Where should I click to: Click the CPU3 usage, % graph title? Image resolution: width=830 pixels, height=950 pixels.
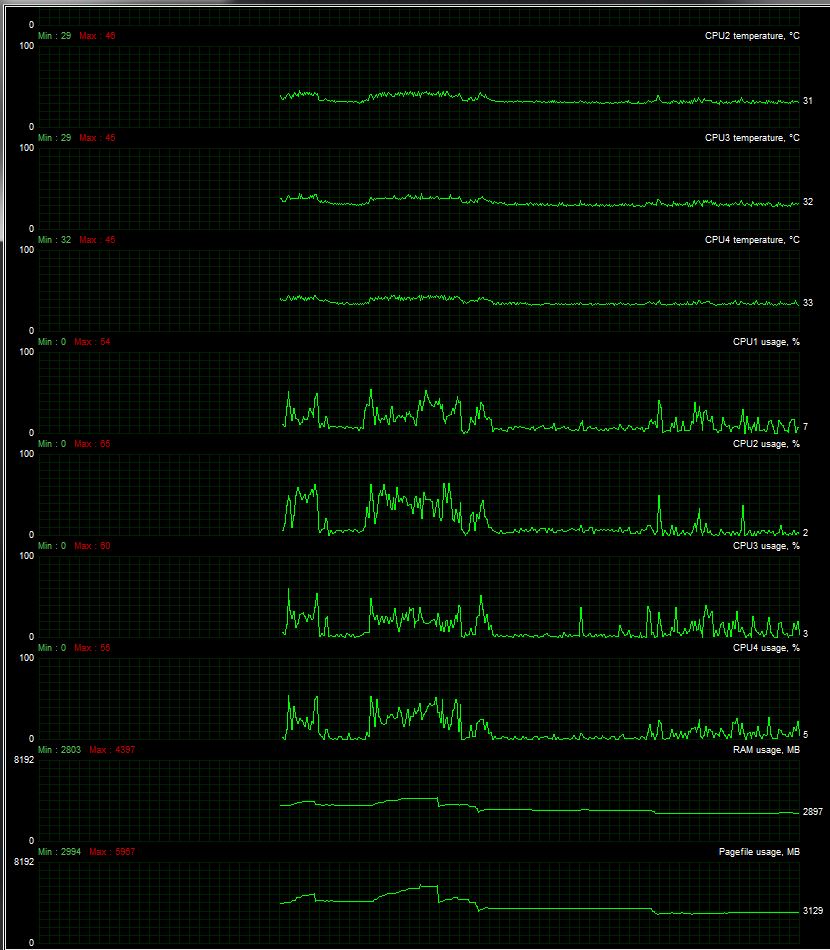coord(766,546)
